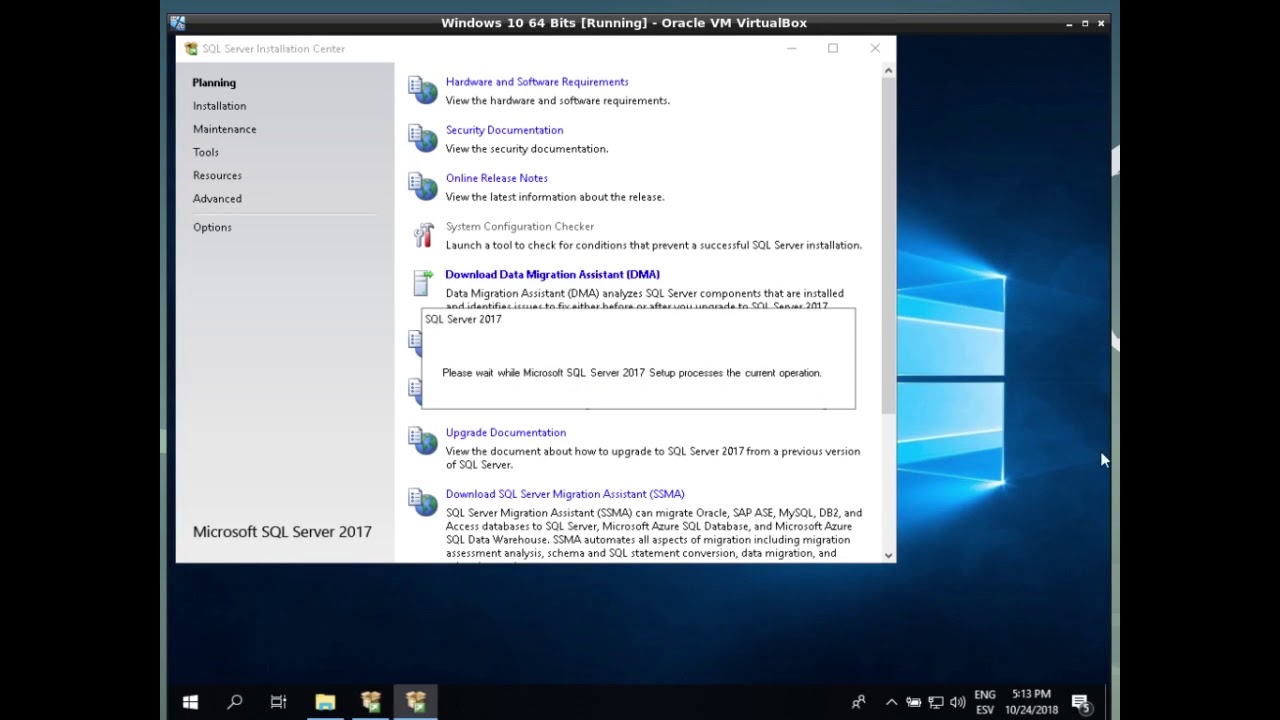
Task: Click the taskbar search magnifier icon
Action: click(x=235, y=702)
